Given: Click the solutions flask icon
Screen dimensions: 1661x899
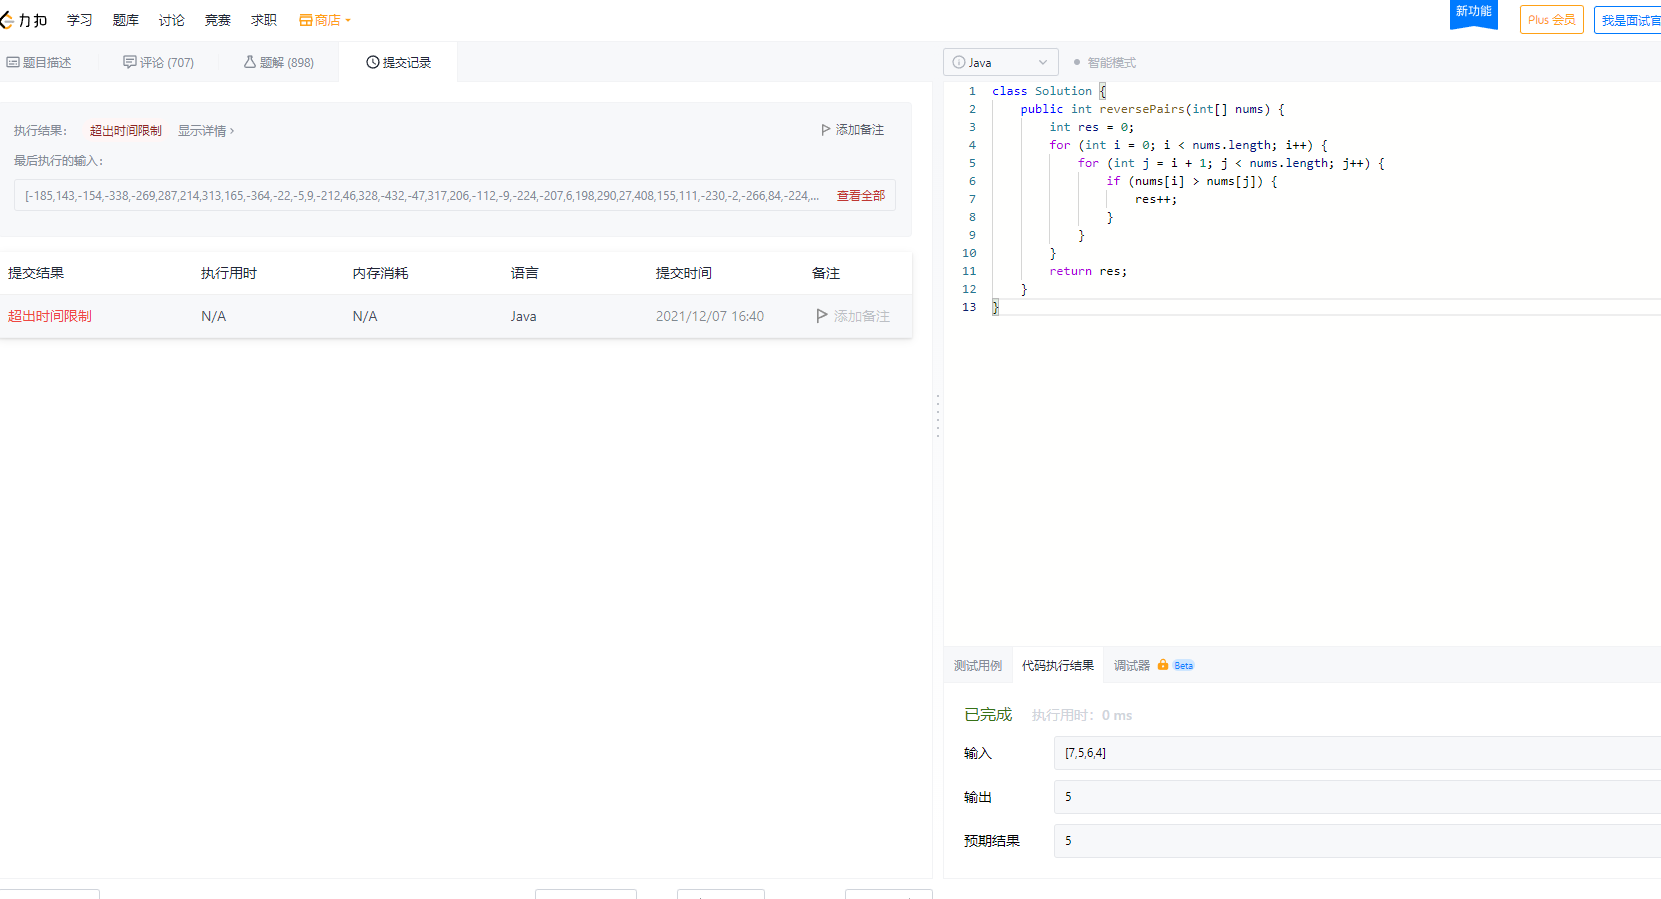Looking at the screenshot, I should click(x=250, y=62).
